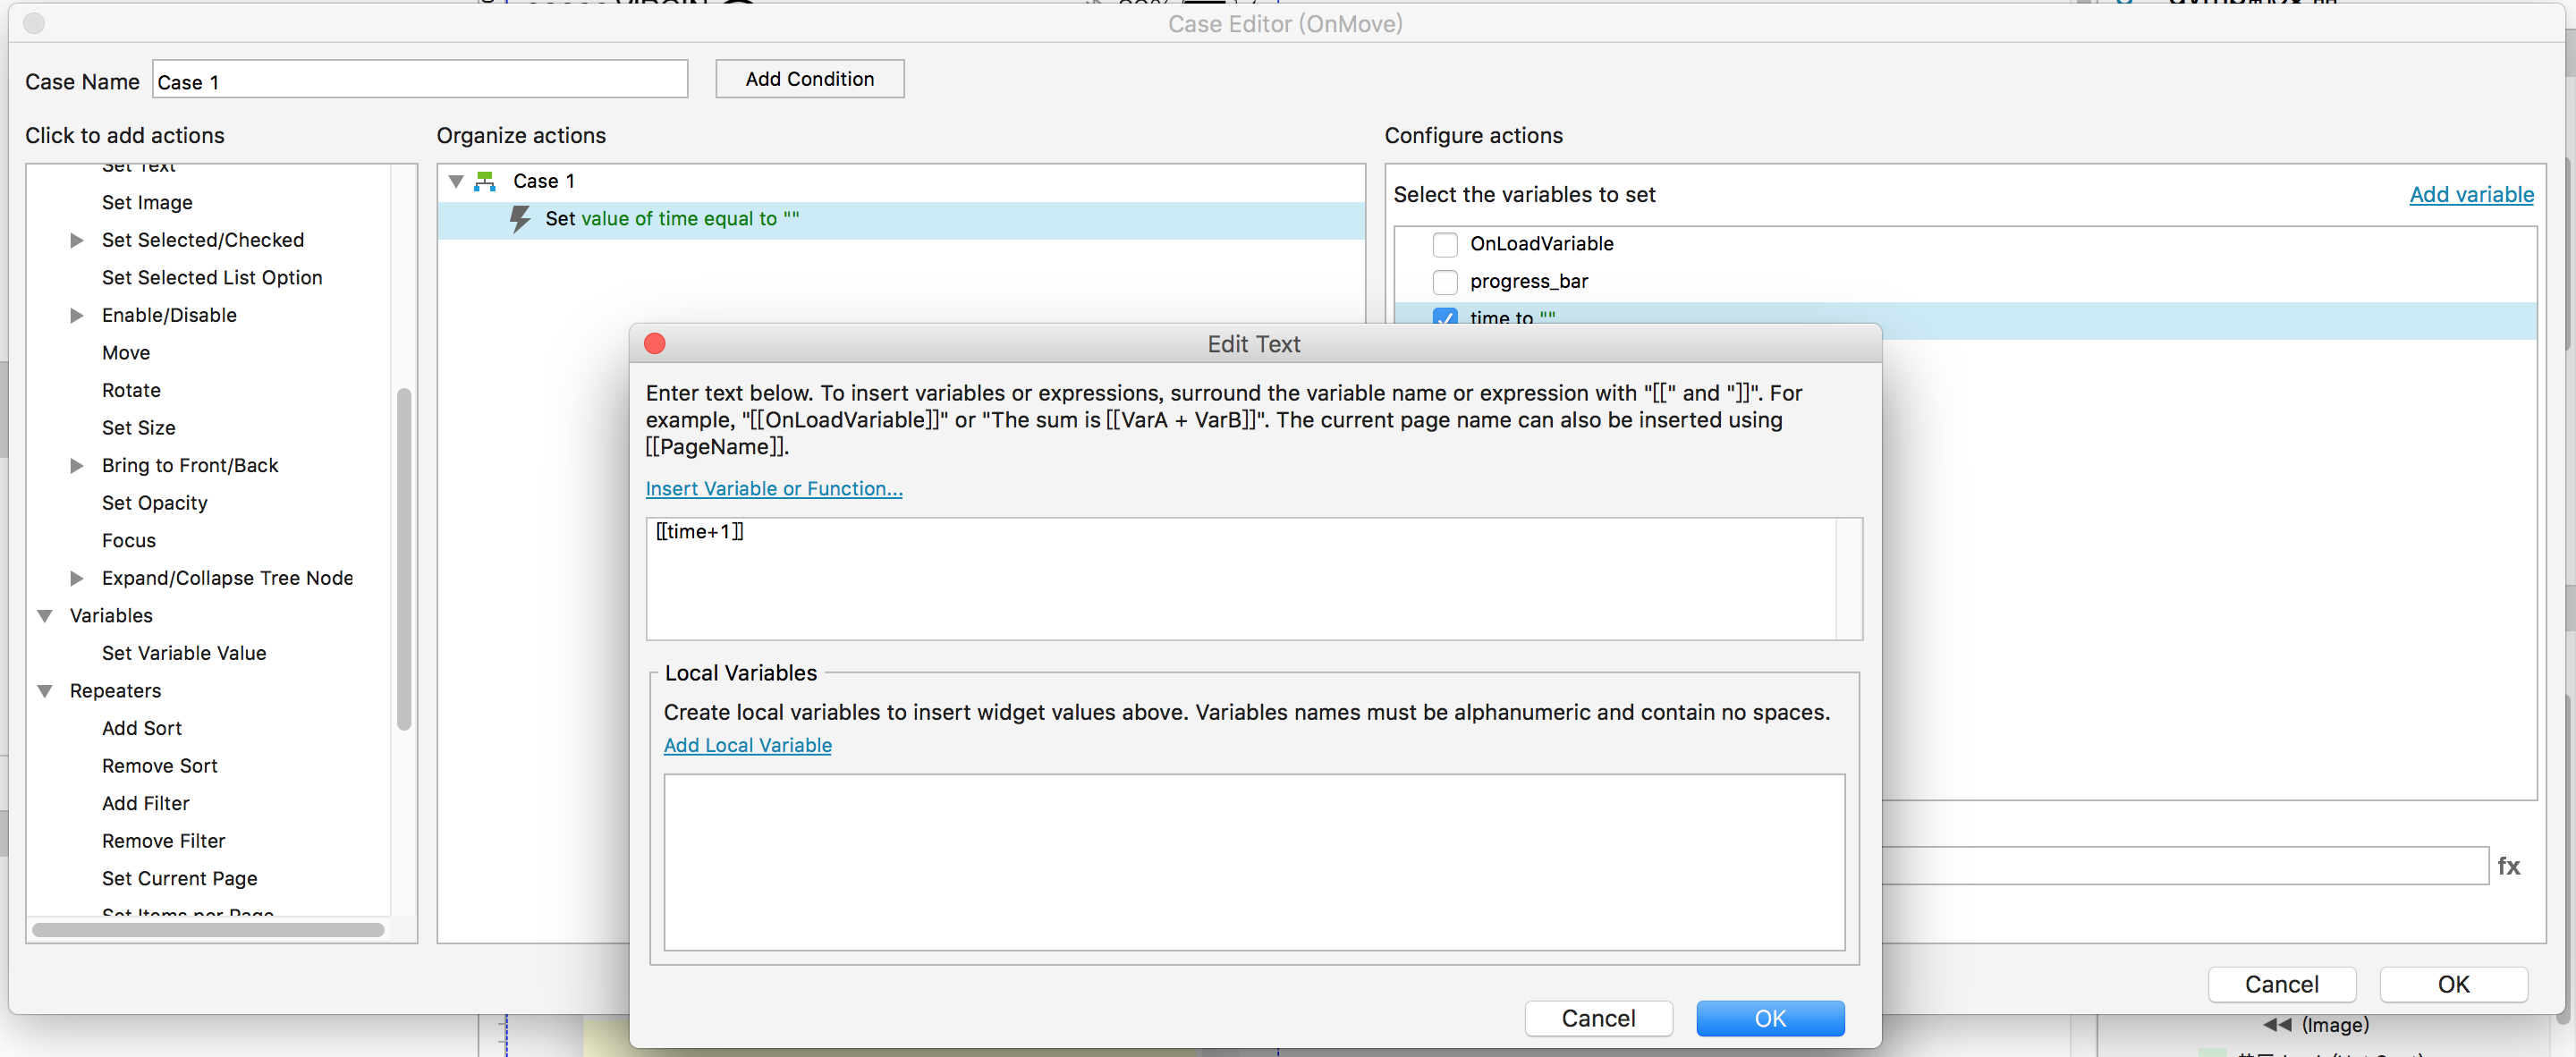Viewport: 2576px width, 1057px height.
Task: Confirm Edit Text with blue OK
Action: click(1769, 1018)
